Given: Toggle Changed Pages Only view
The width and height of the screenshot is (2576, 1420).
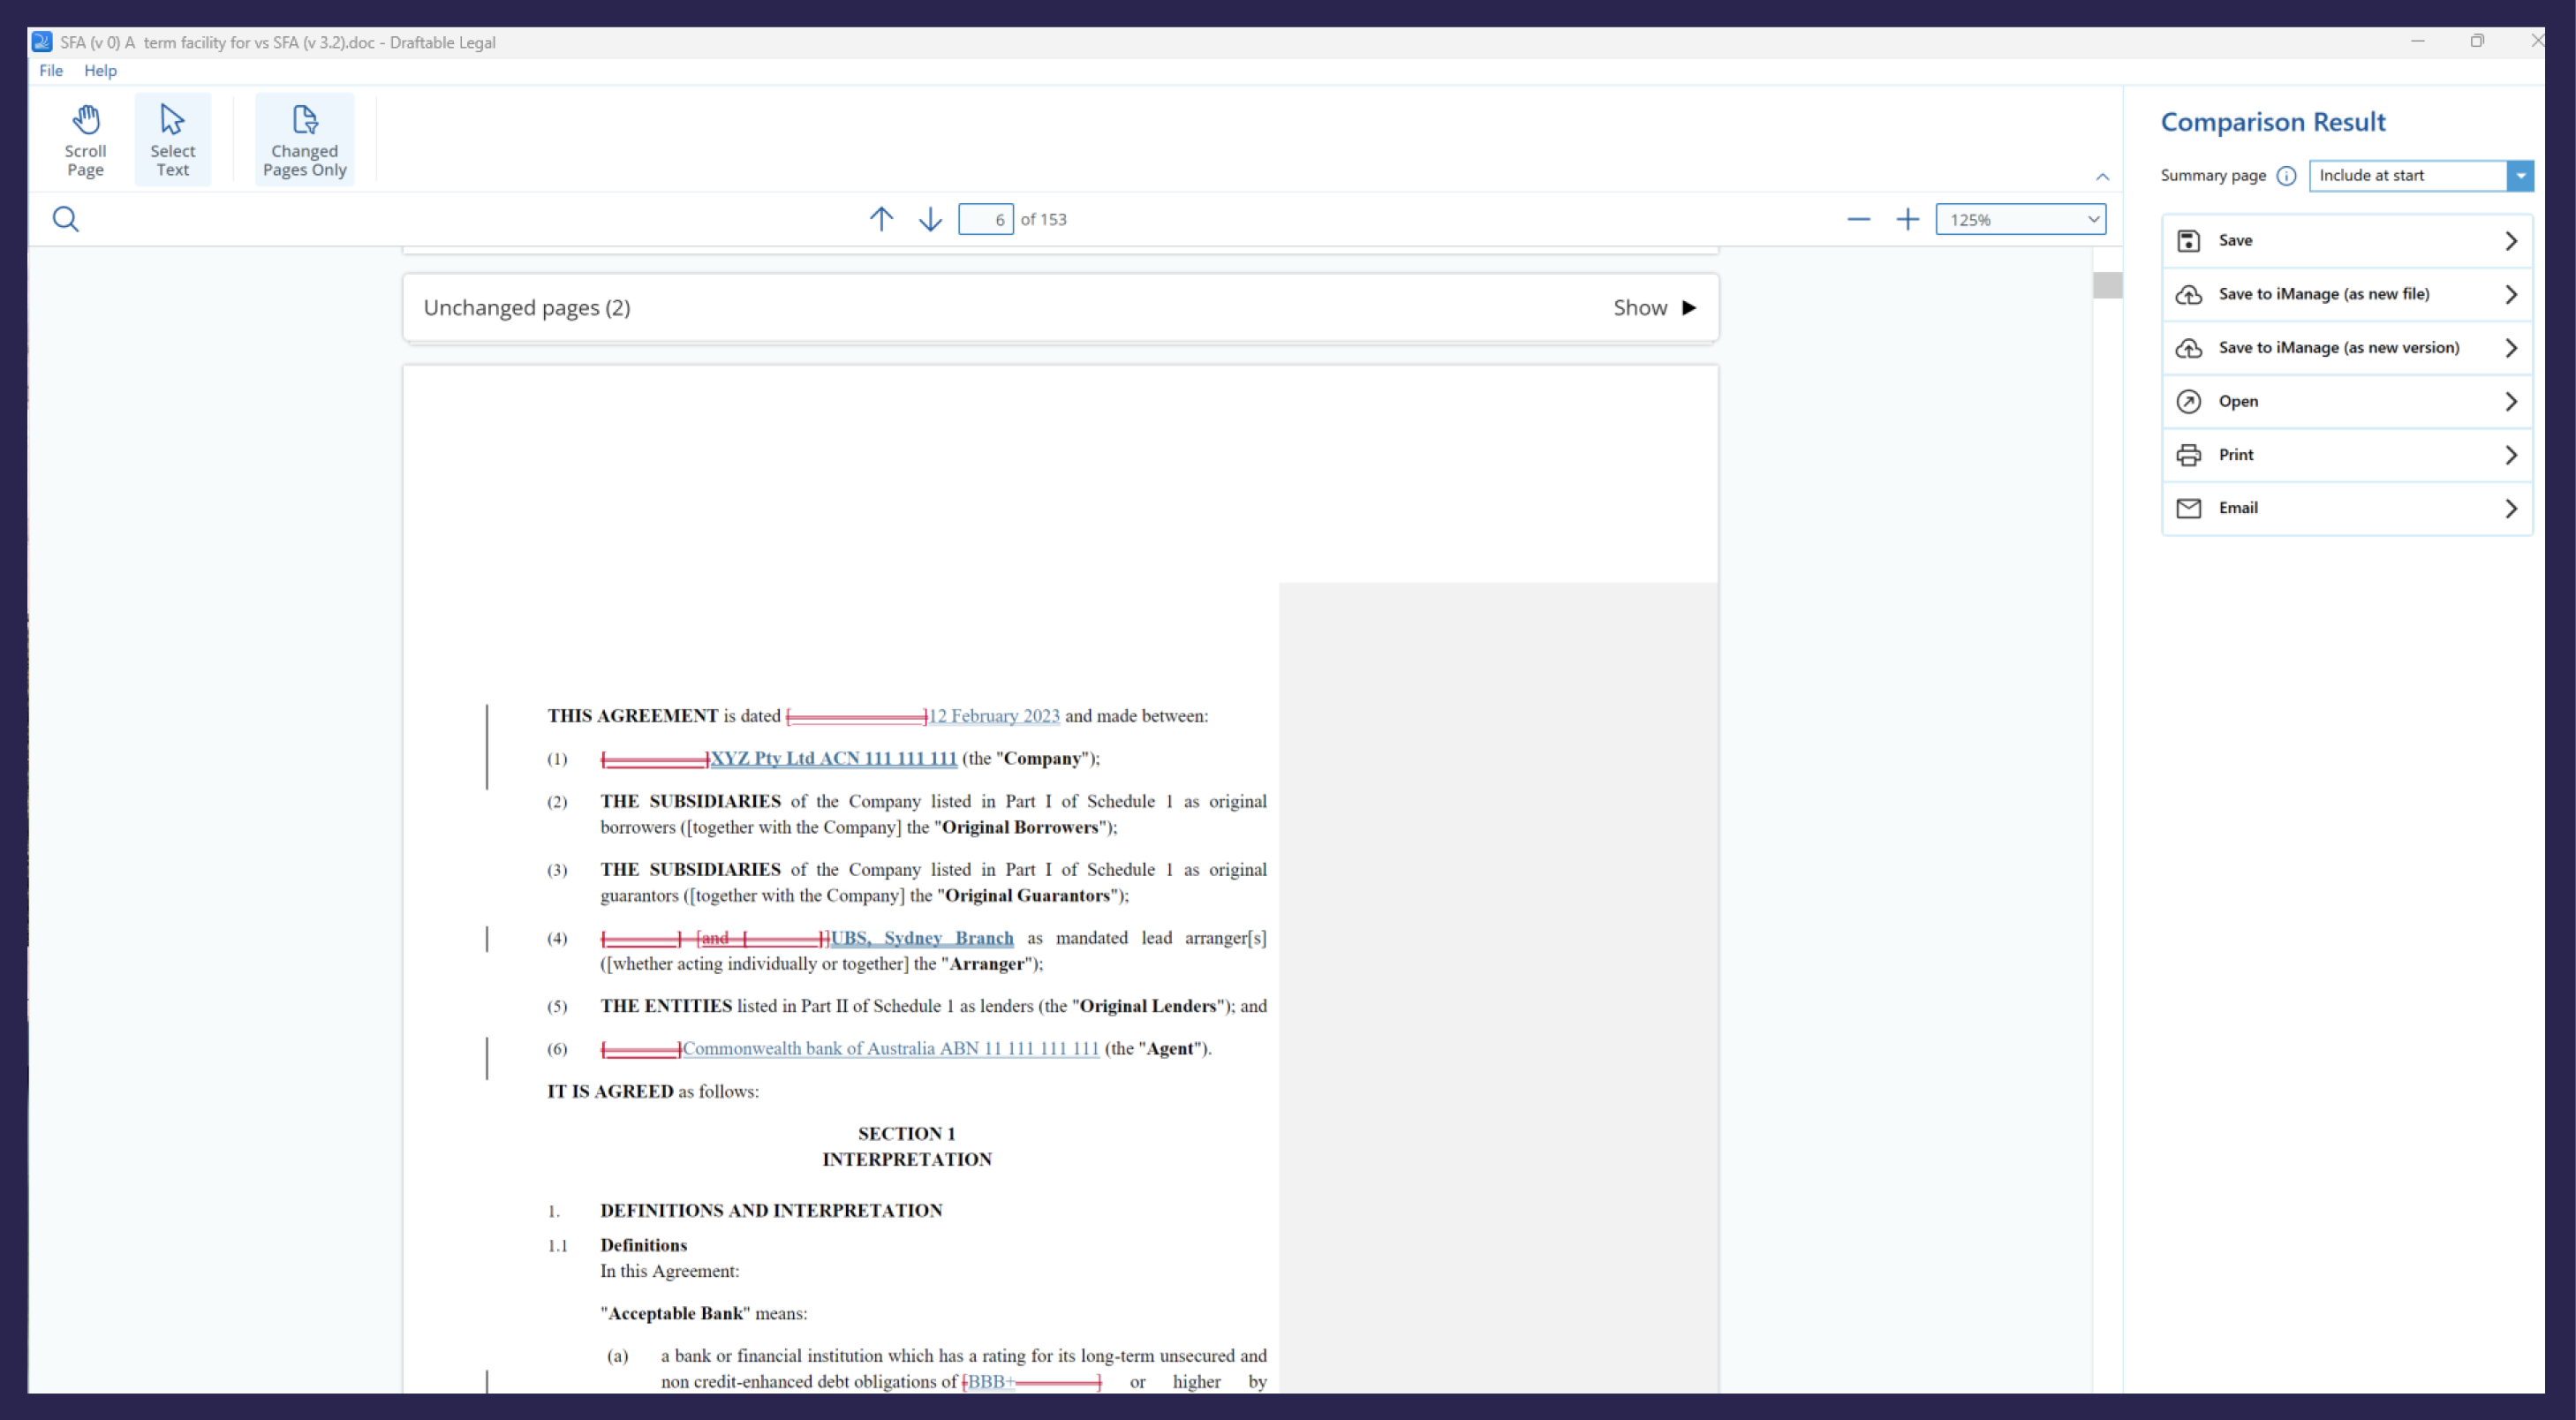Looking at the screenshot, I should click(x=304, y=139).
